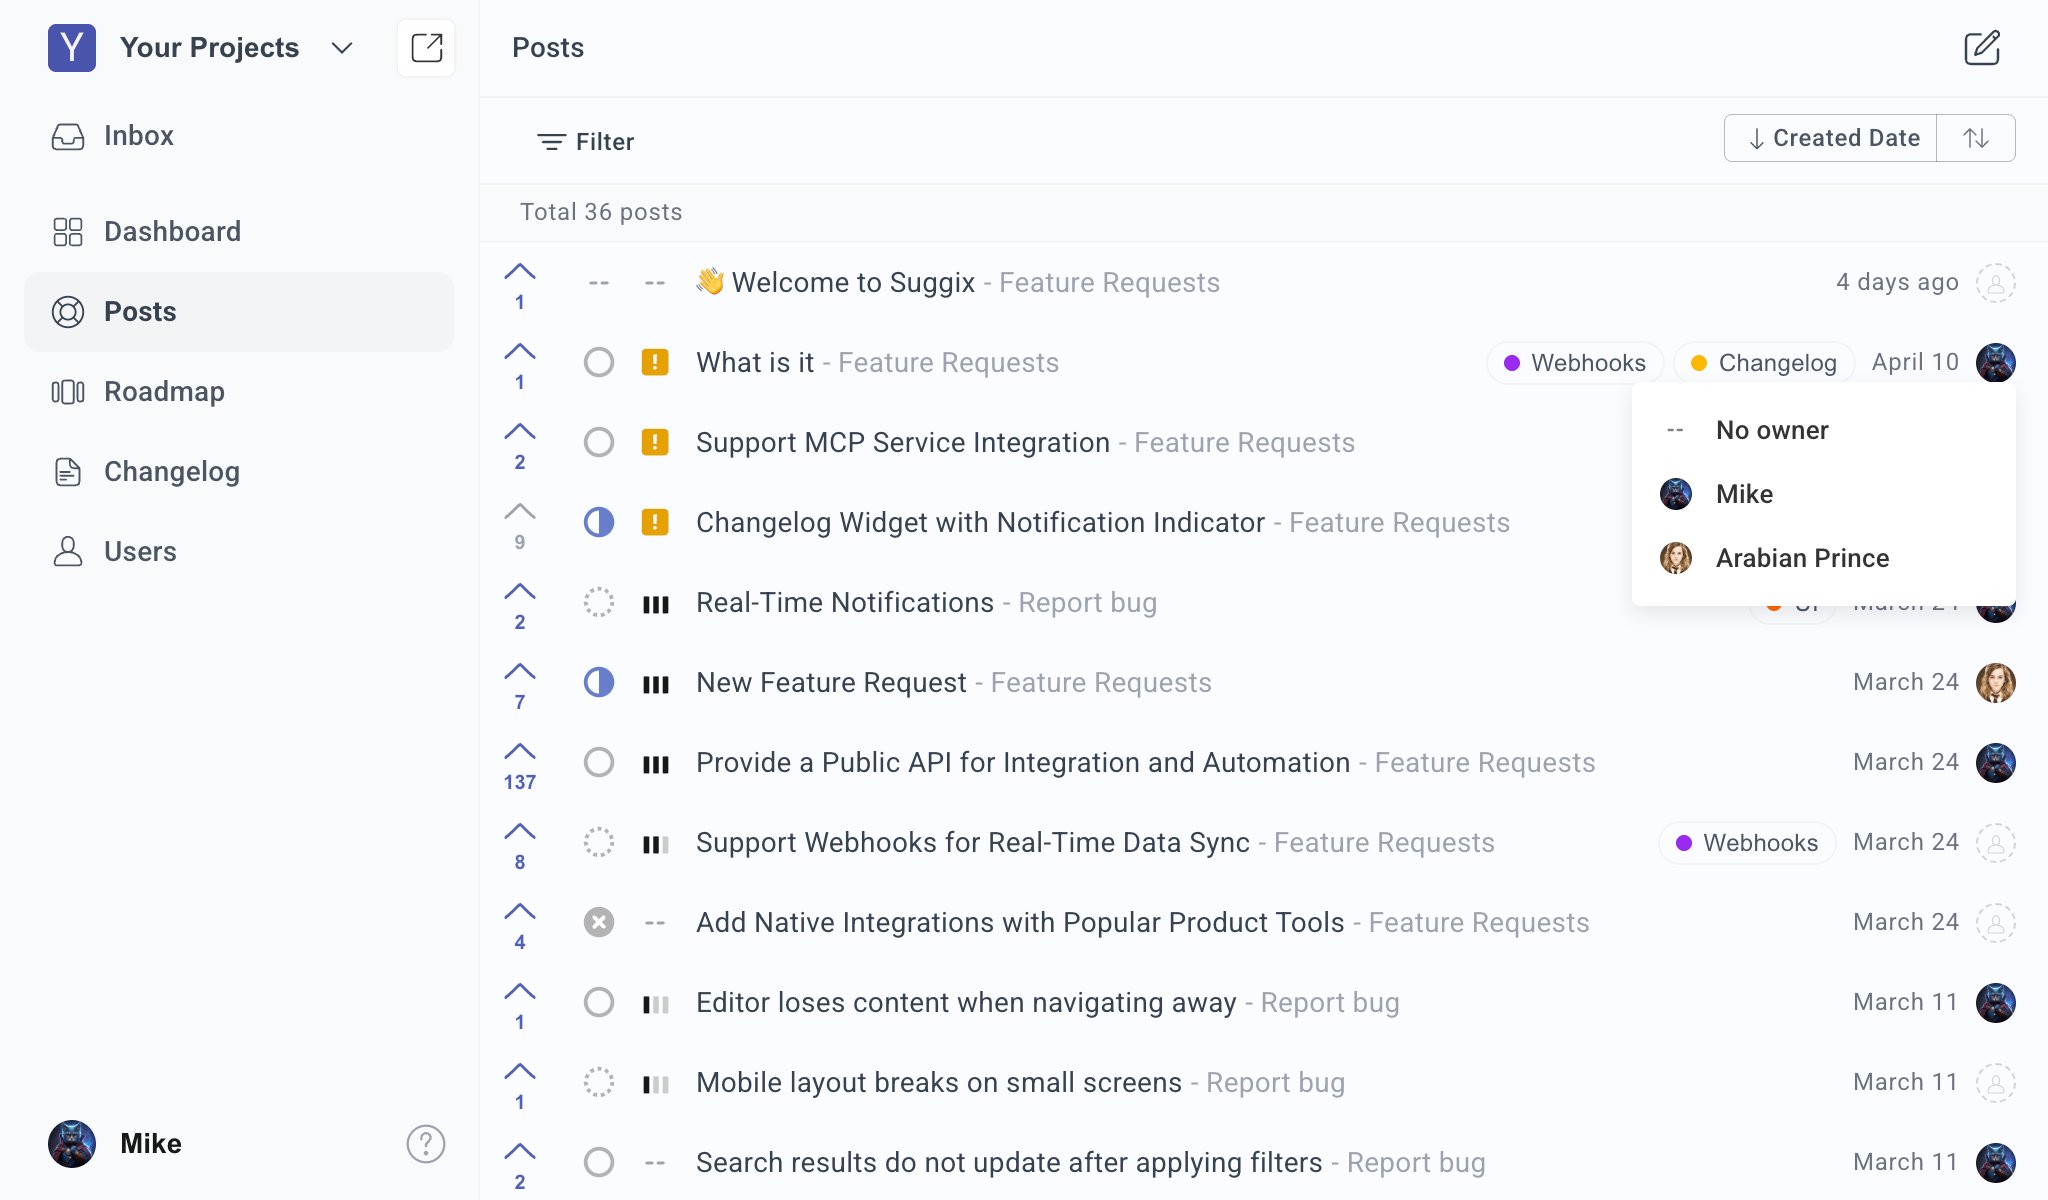Upvote the What is it post
Screen dimensions: 2048x1200
520,364
